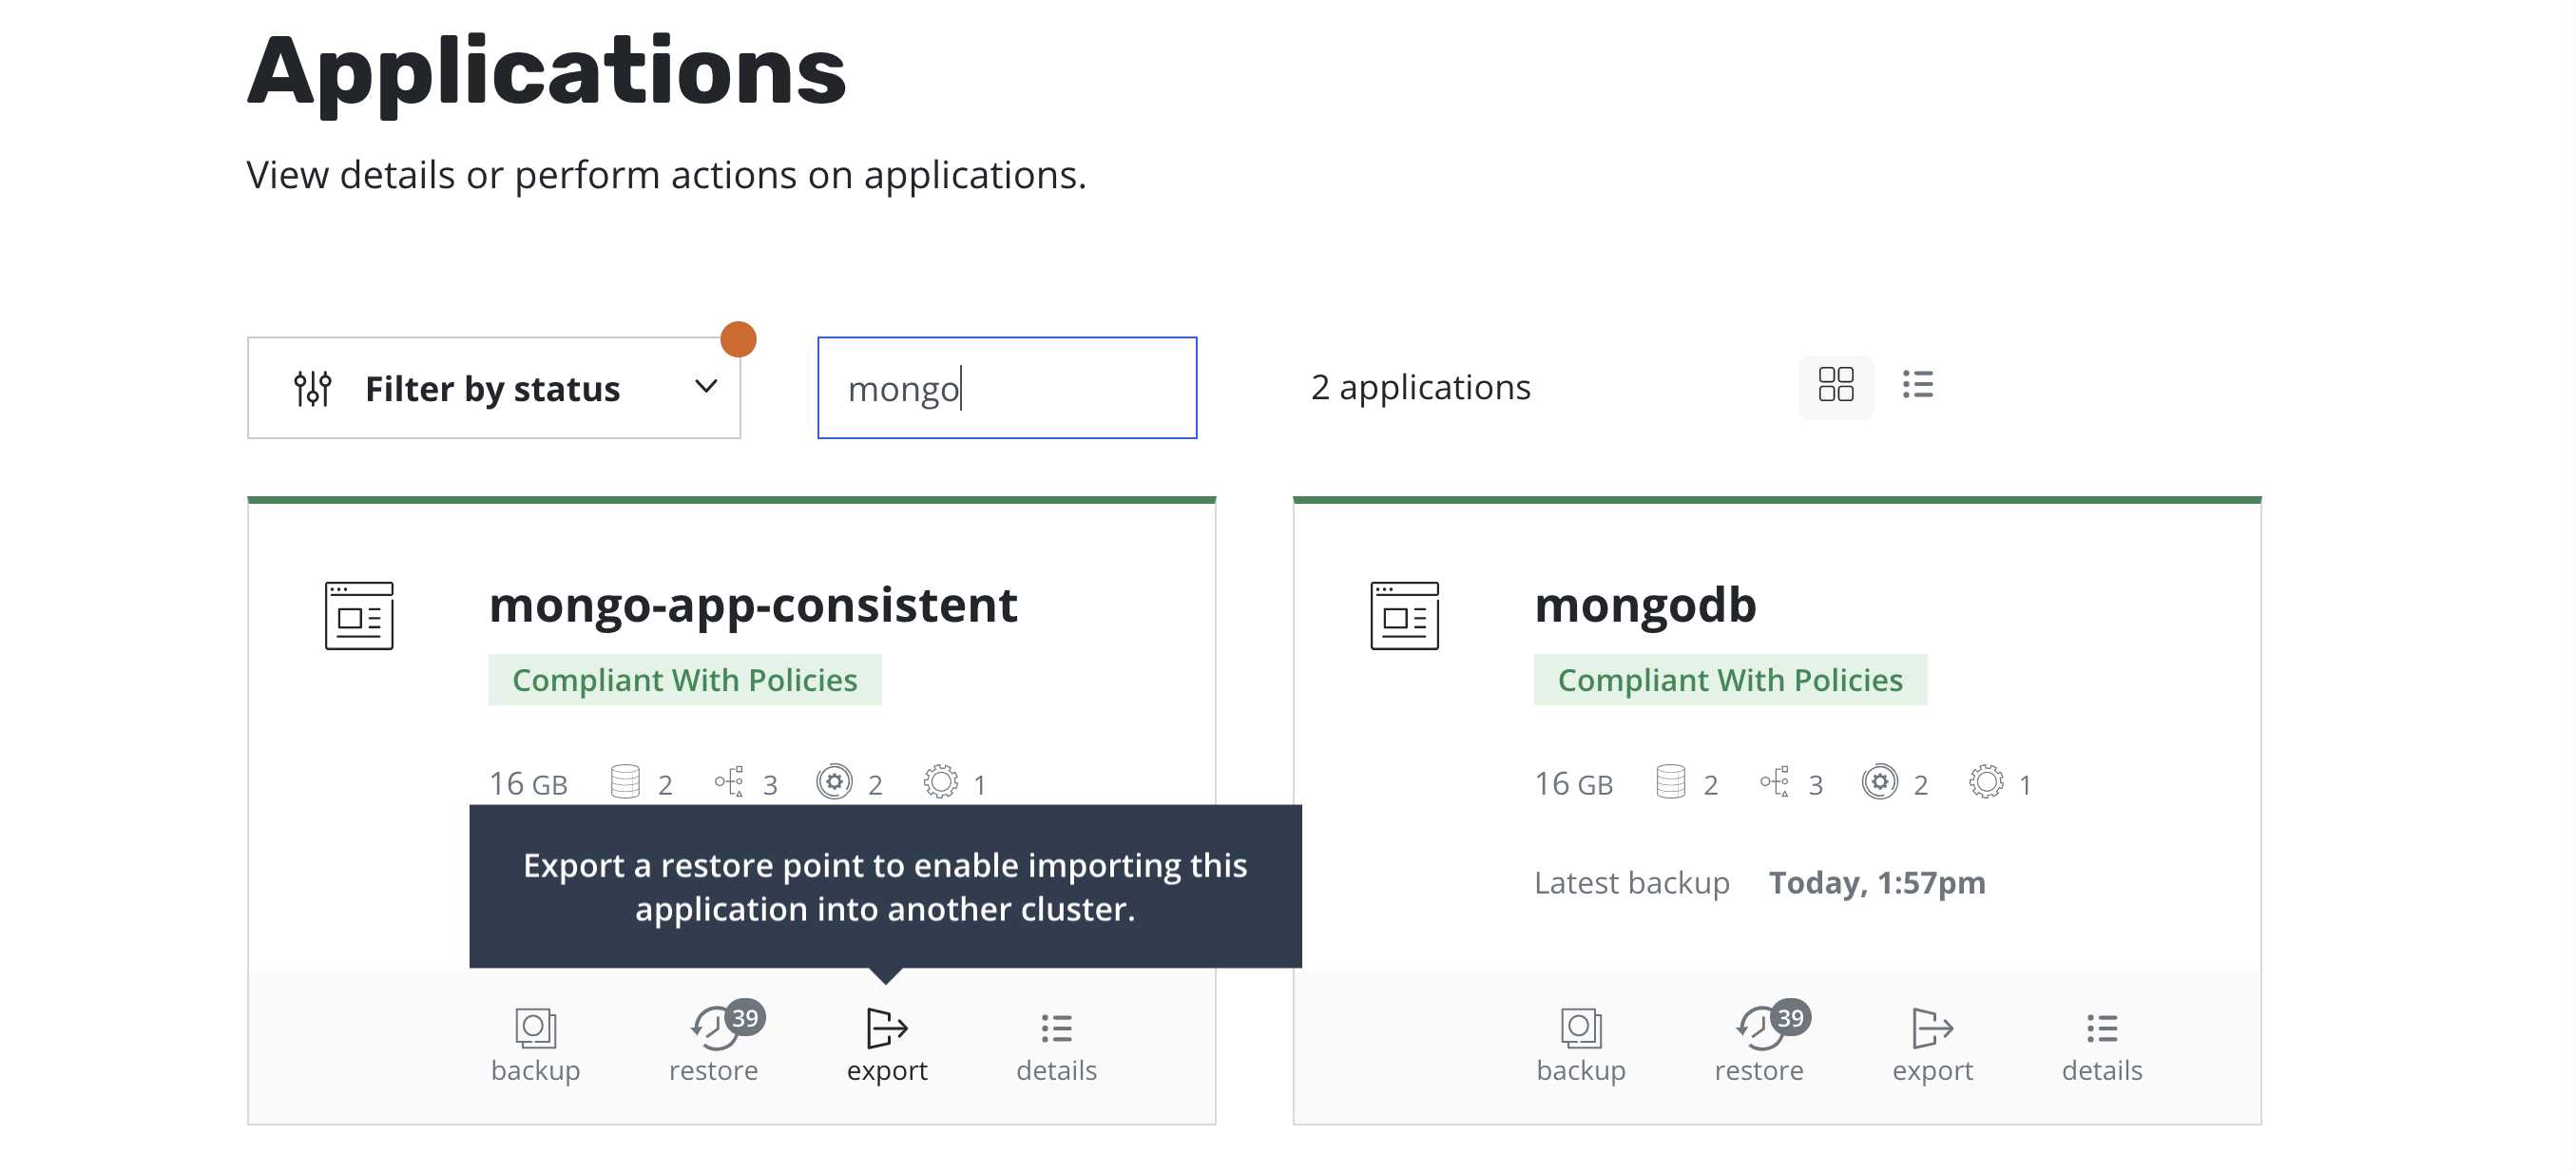
Task: Open the Filter by status dropdown
Action: 493,387
